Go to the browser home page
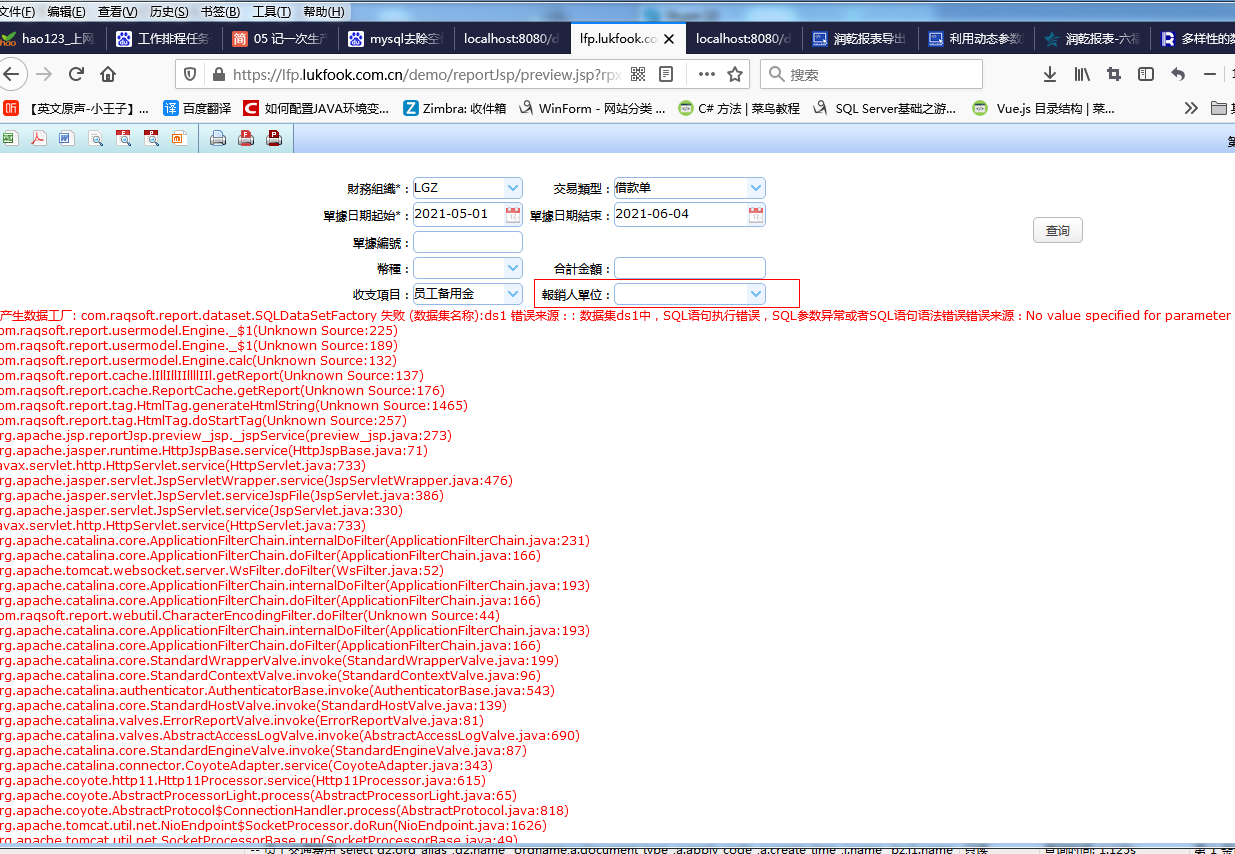 pos(108,74)
